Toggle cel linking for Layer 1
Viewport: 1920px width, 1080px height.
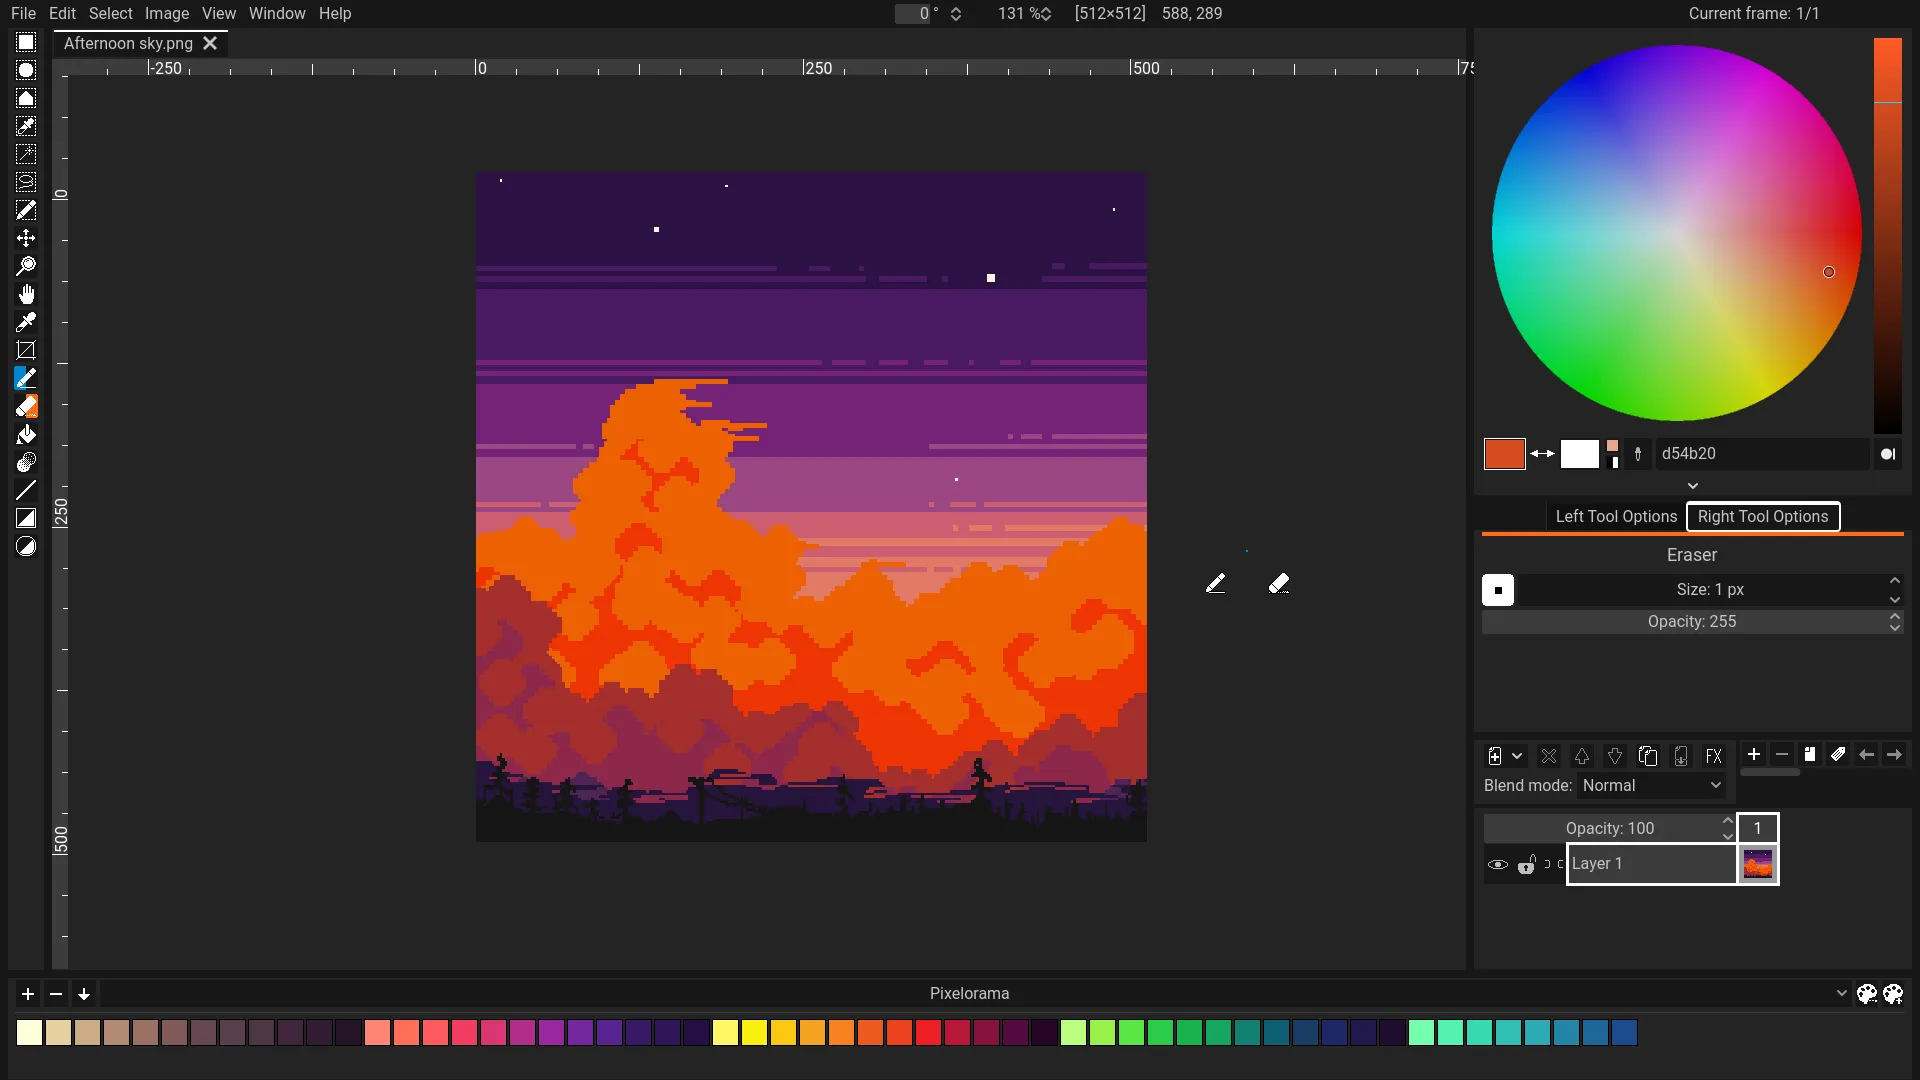(x=1550, y=864)
